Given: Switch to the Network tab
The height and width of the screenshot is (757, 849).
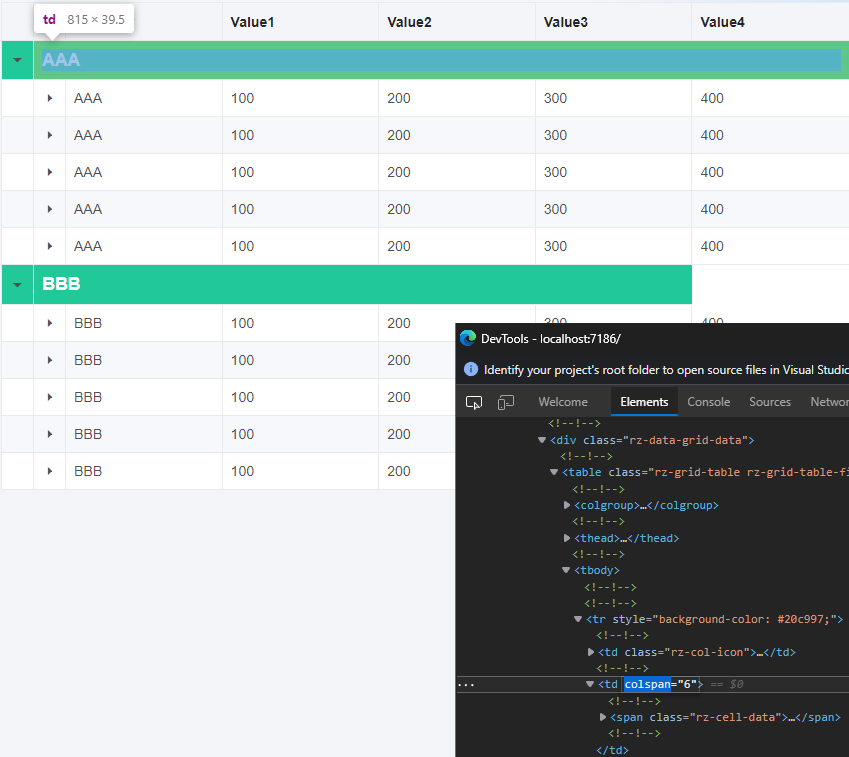Looking at the screenshot, I should point(831,401).
